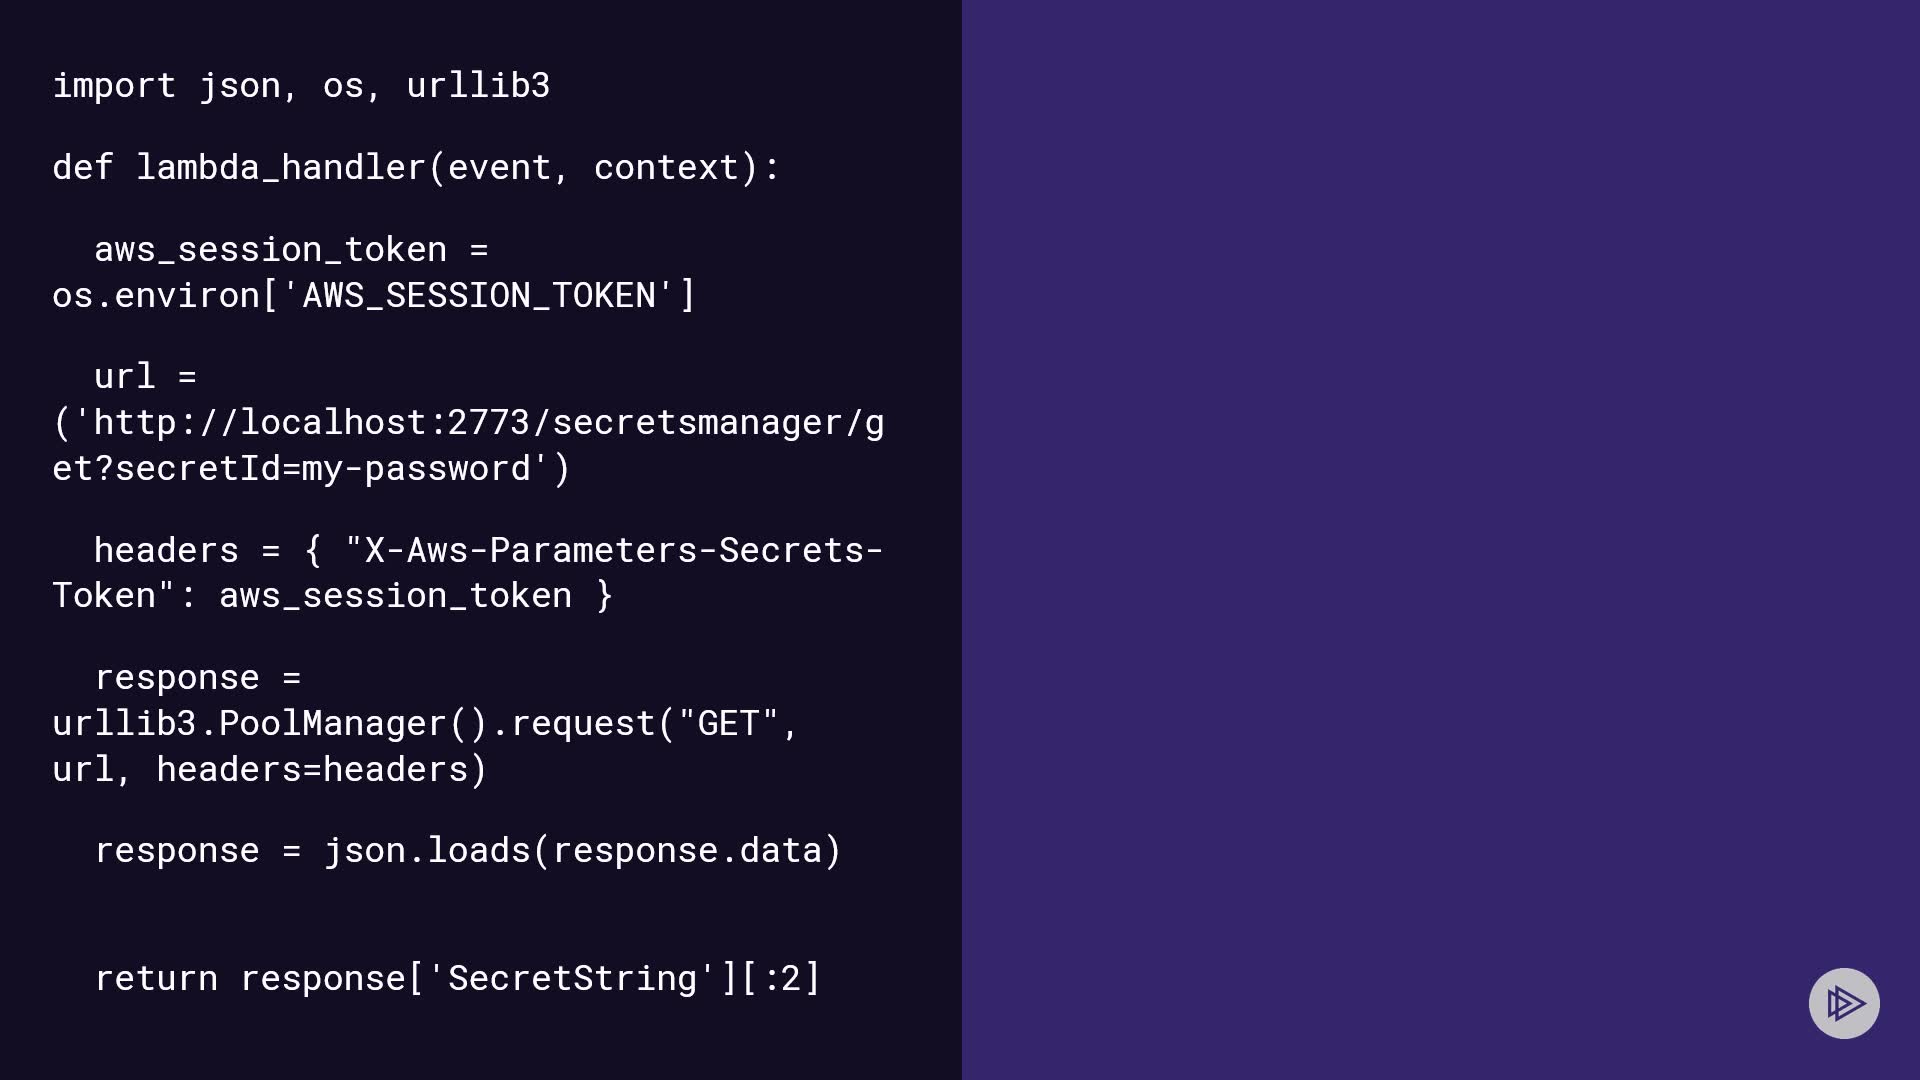
Task: Click the 'url =' assignment text
Action: click(x=145, y=377)
